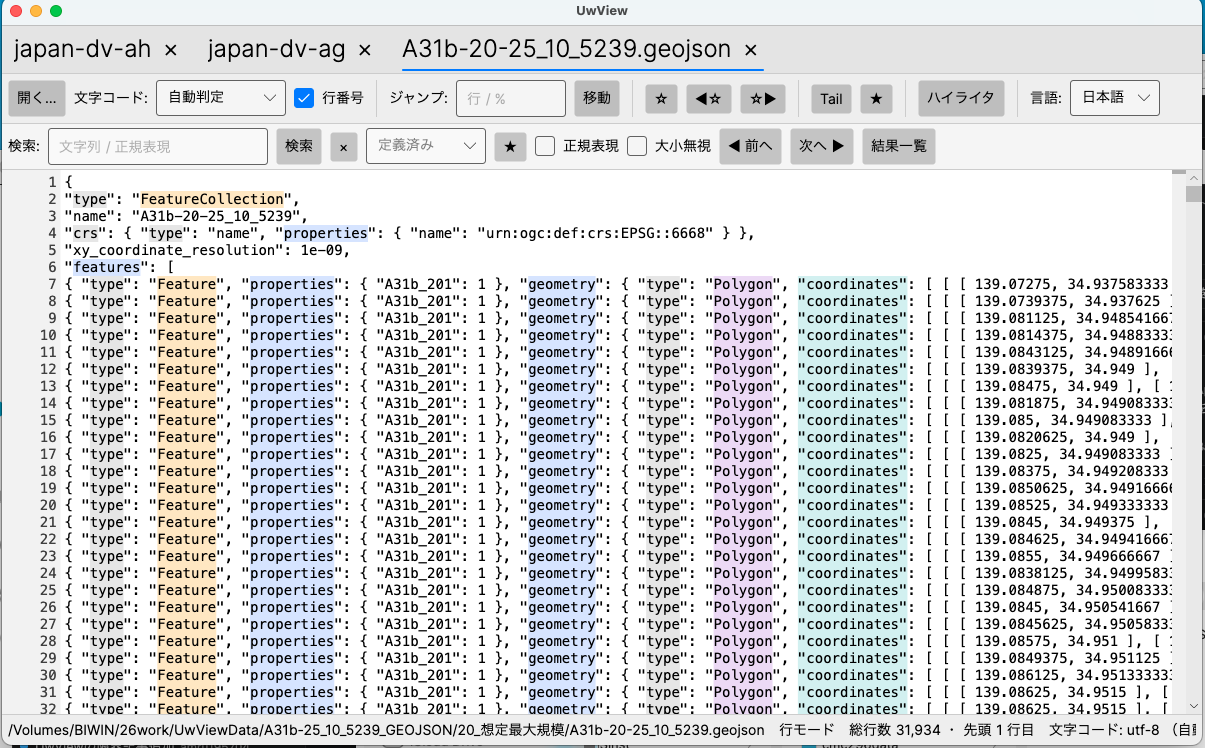
Task: Click "geometry" on line 20
Action: 560,505
